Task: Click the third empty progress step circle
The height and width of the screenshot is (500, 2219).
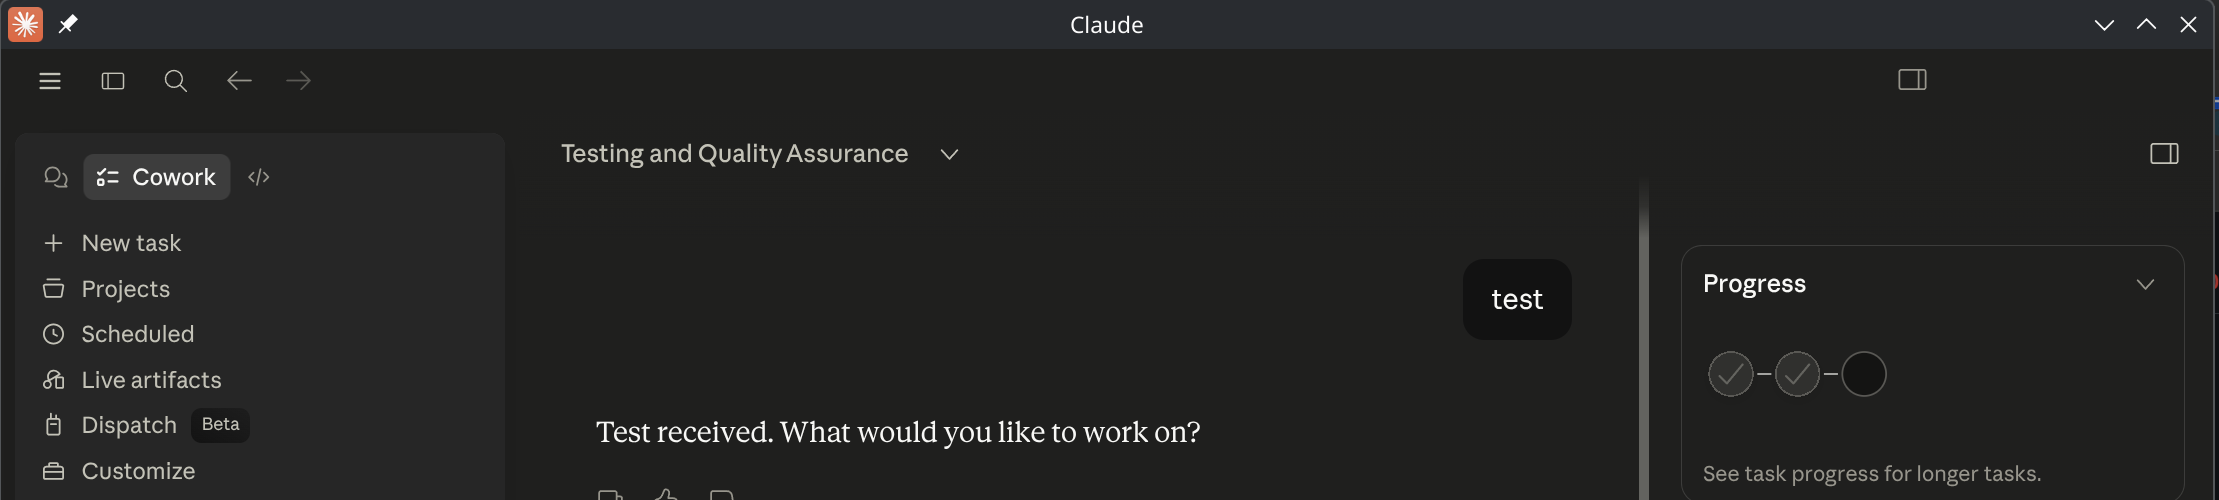Action: [x=1864, y=375]
